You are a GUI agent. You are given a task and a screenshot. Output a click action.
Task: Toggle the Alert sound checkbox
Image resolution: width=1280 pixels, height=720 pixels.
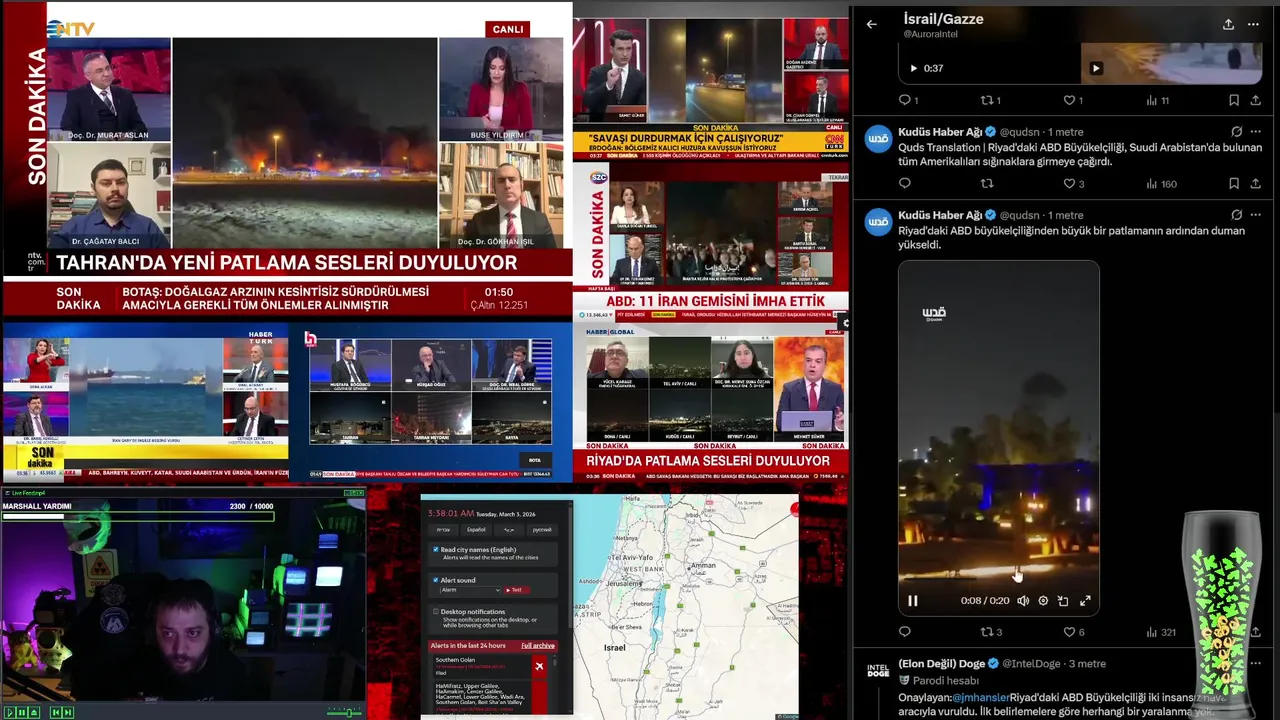(x=436, y=580)
